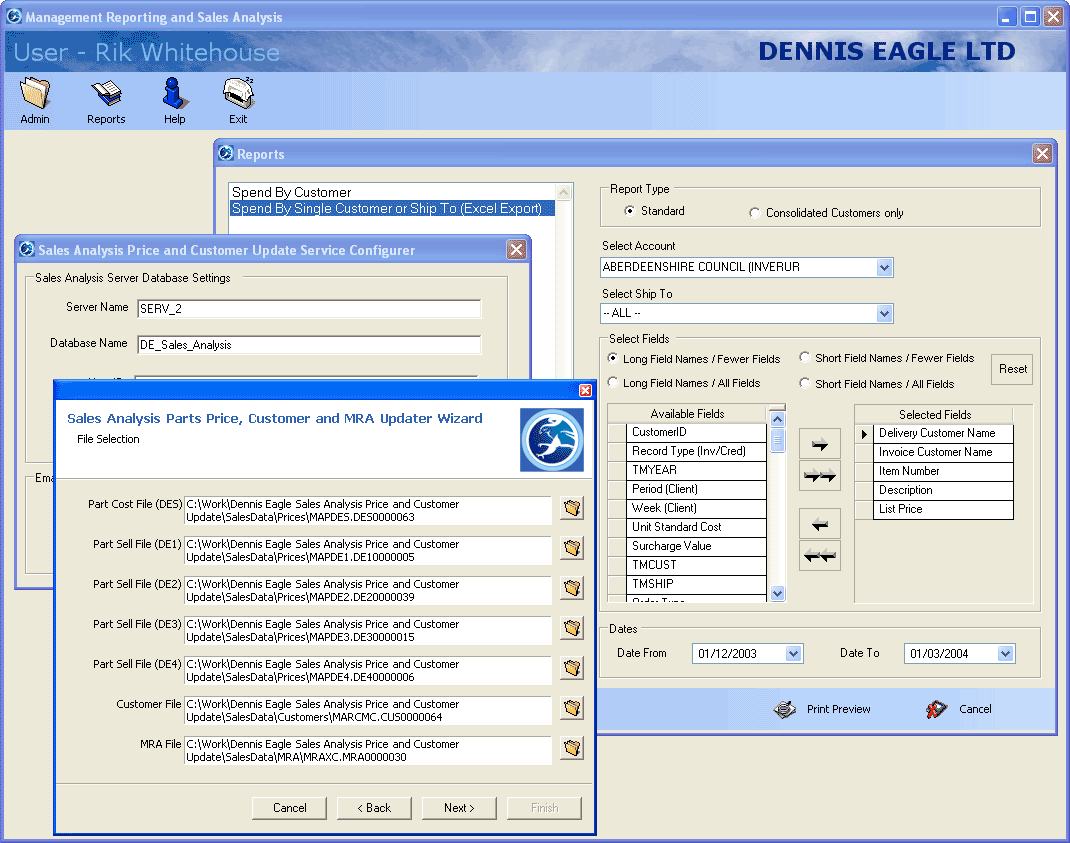Viewport: 1070px width, 843px height.
Task: Click the Print Preview printer icon
Action: [785, 709]
